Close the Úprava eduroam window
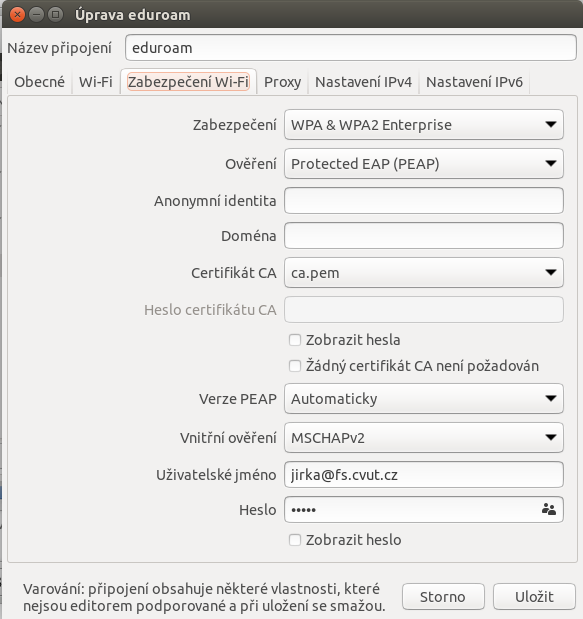Image resolution: width=583 pixels, height=619 pixels. 17,15
